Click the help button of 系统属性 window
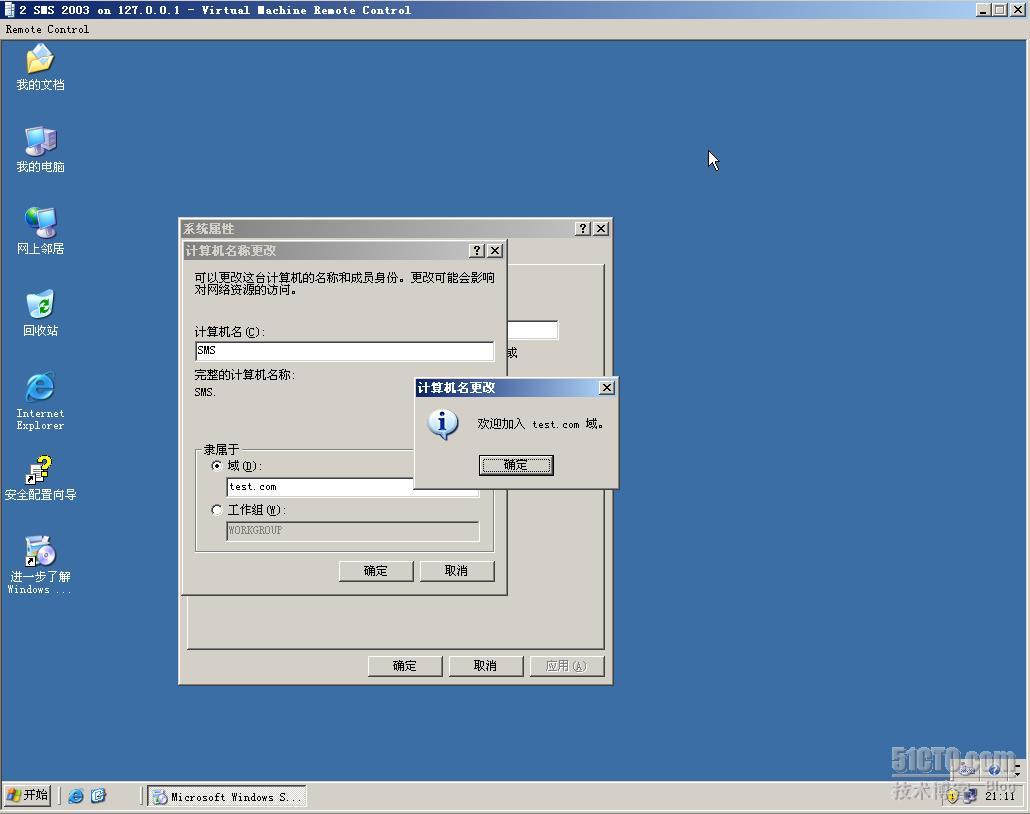The width and height of the screenshot is (1030, 814). click(x=582, y=228)
